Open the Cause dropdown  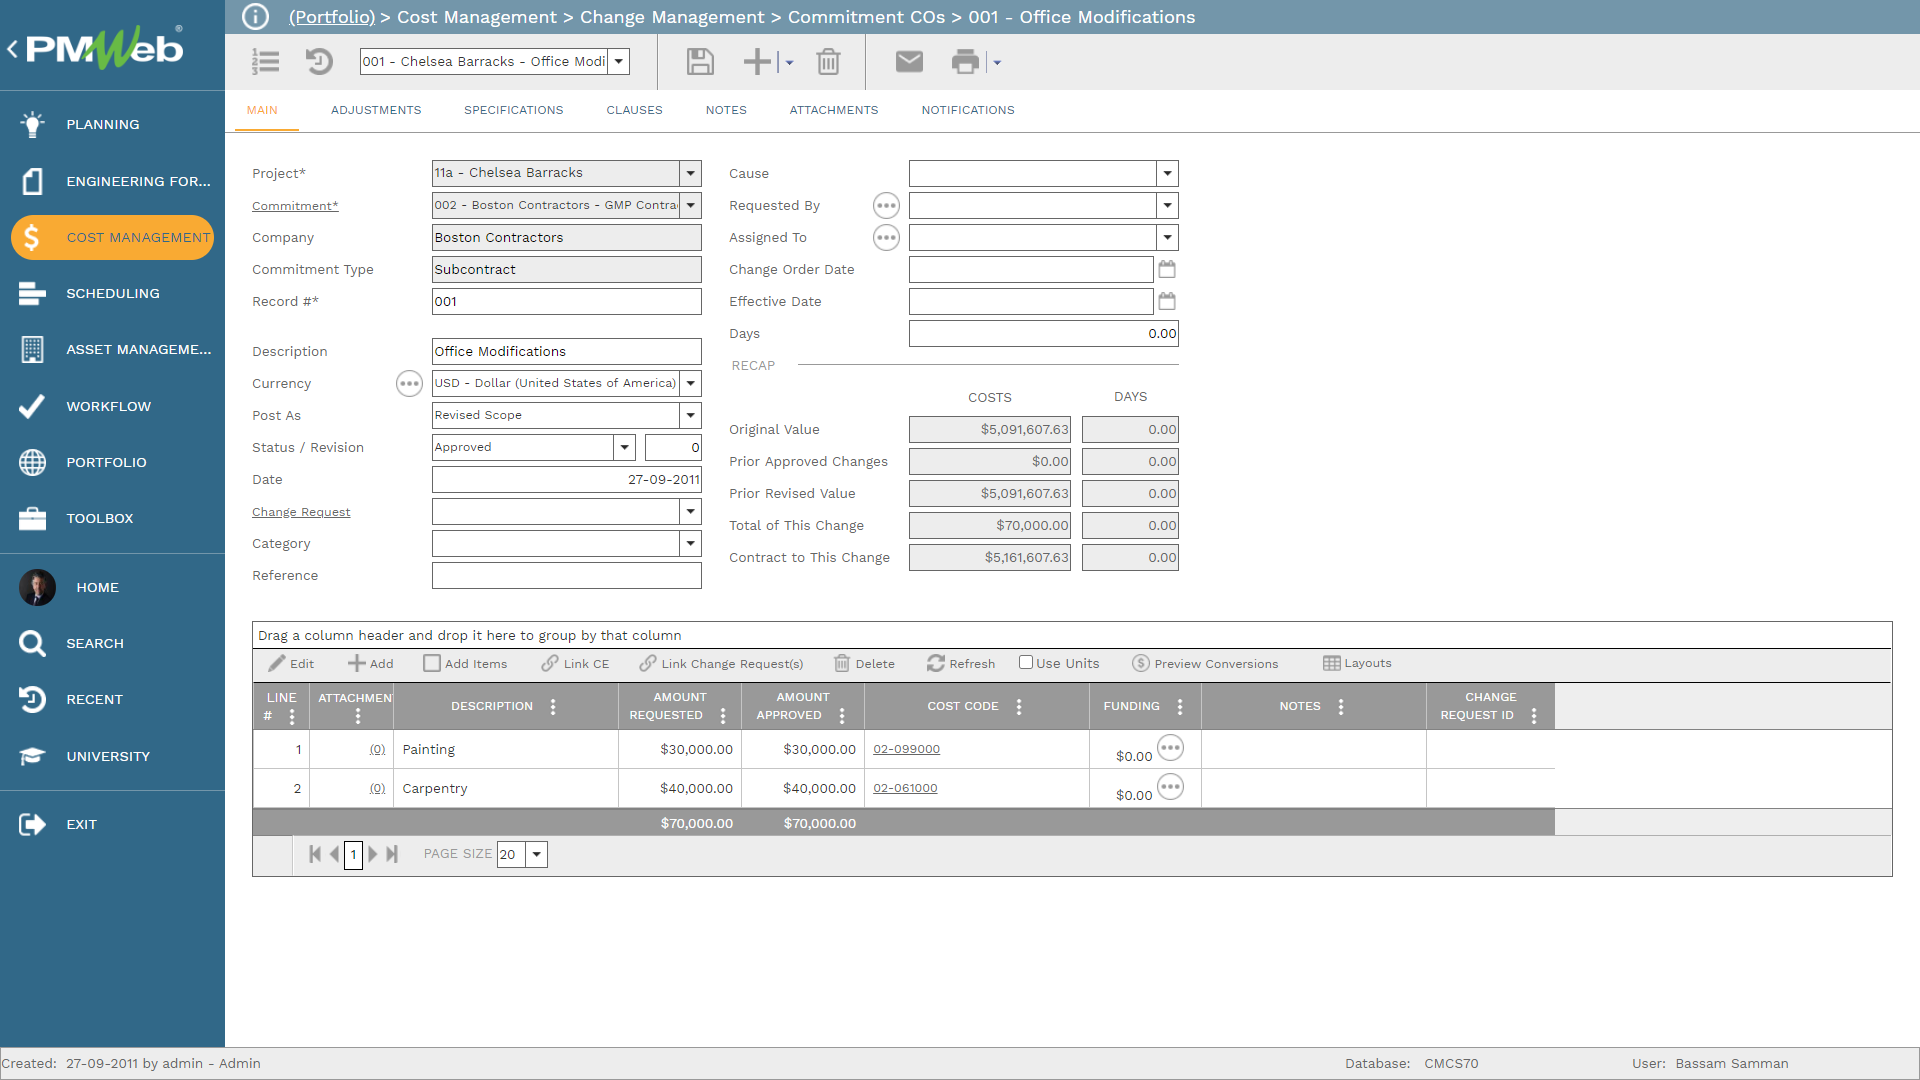1167,174
